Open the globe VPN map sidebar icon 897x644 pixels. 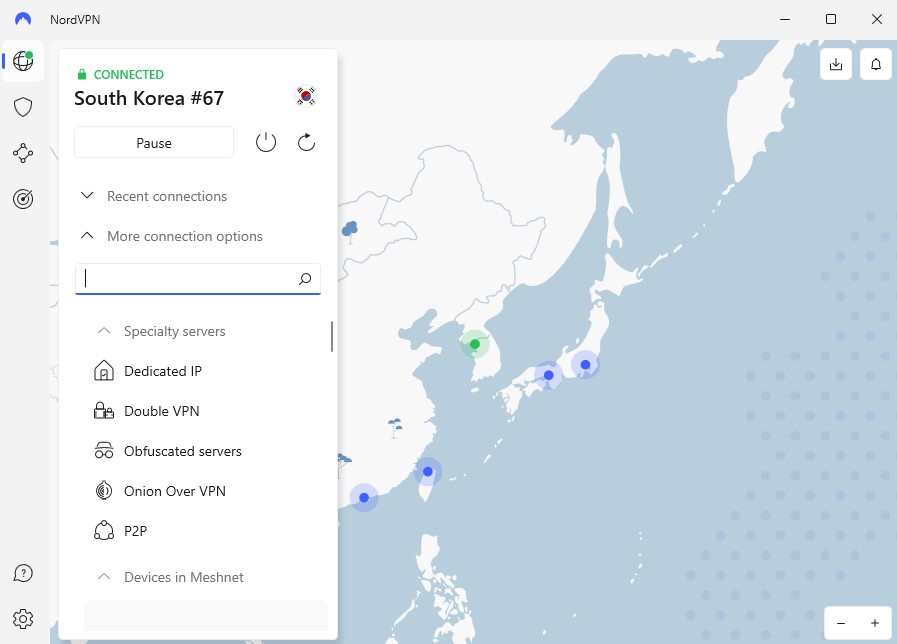point(23,61)
